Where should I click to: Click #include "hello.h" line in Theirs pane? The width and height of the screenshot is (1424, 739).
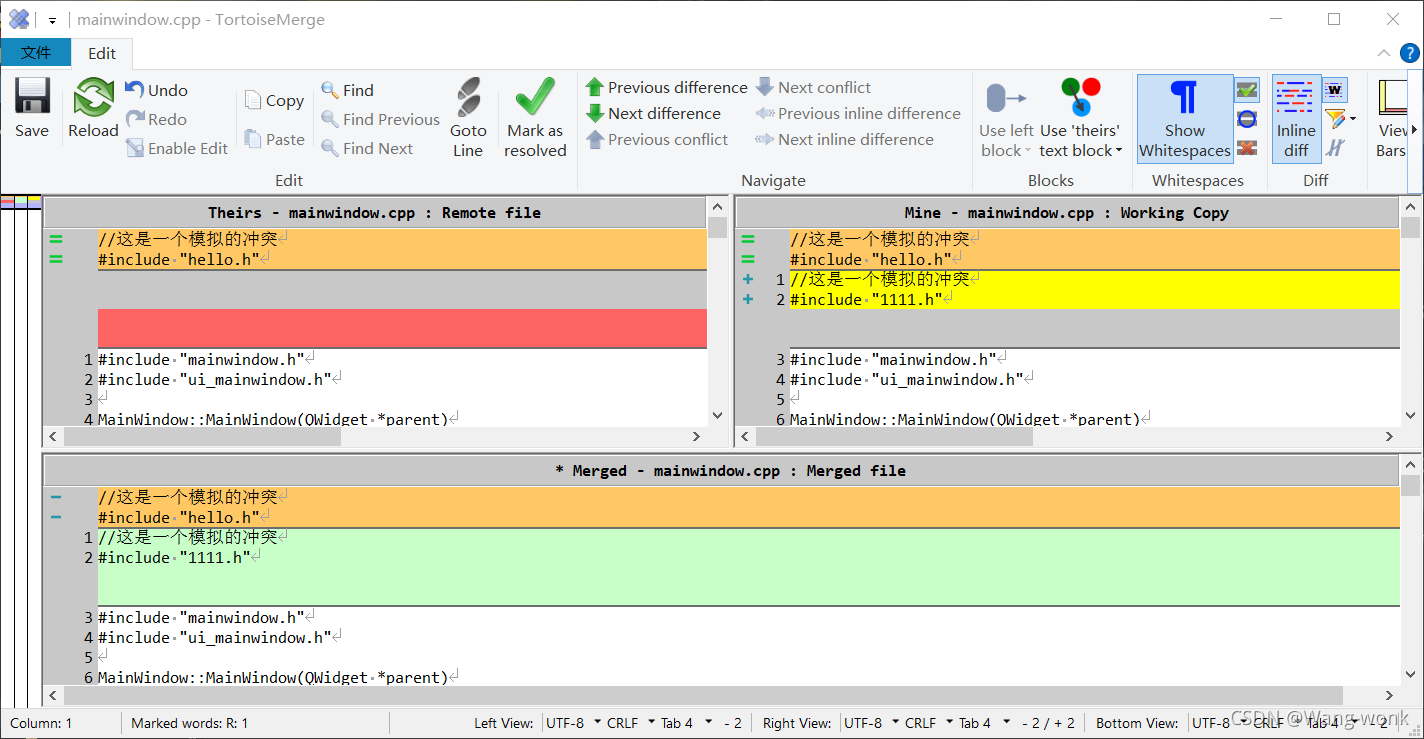point(402,259)
